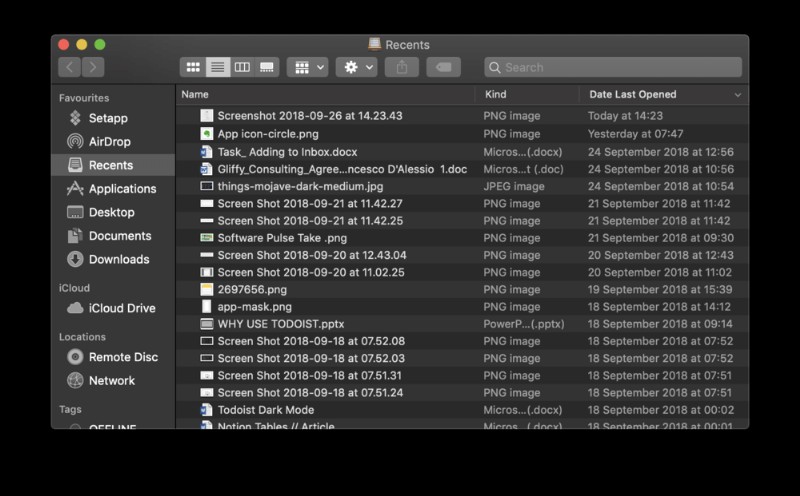
Task: Click the PowerP…(.pptx) kind cell
Action: [x=523, y=324]
